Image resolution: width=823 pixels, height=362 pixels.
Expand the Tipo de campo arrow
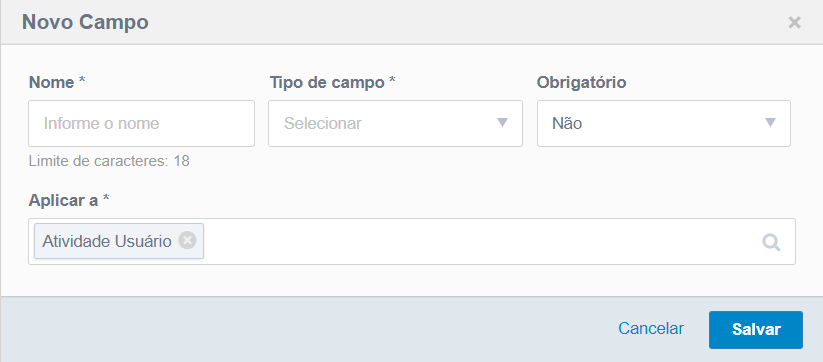click(502, 123)
